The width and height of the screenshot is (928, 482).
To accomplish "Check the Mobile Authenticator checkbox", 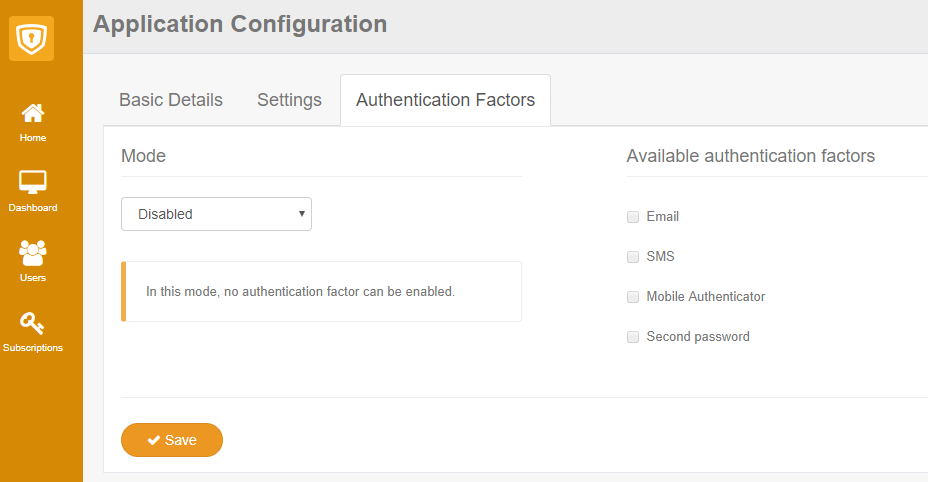I will (633, 297).
